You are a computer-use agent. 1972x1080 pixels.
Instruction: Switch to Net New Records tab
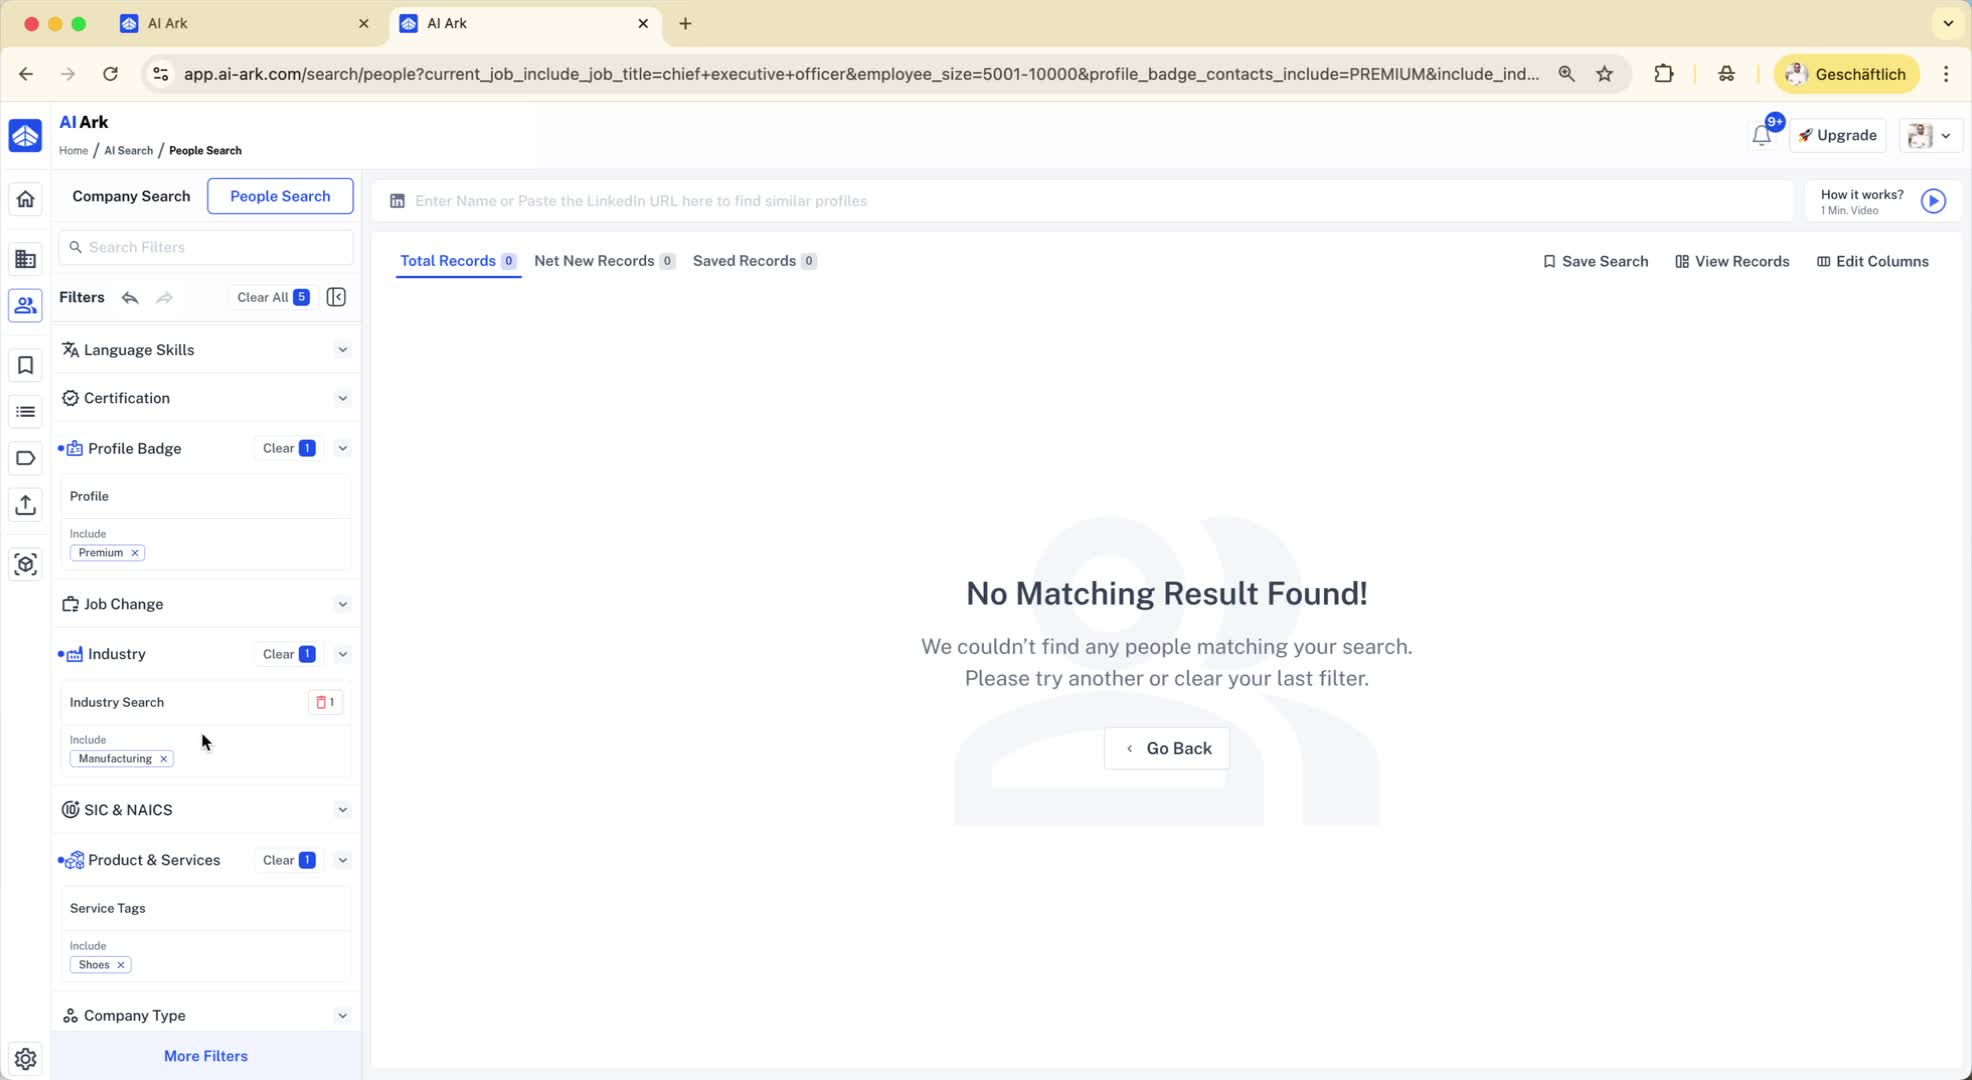(594, 261)
